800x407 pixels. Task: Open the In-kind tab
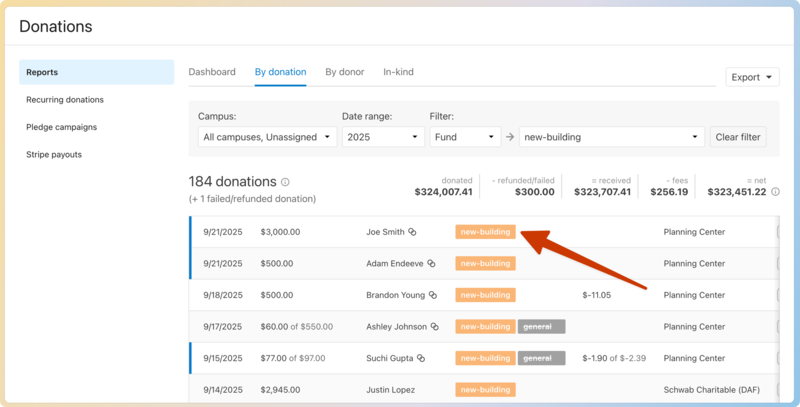(398, 72)
